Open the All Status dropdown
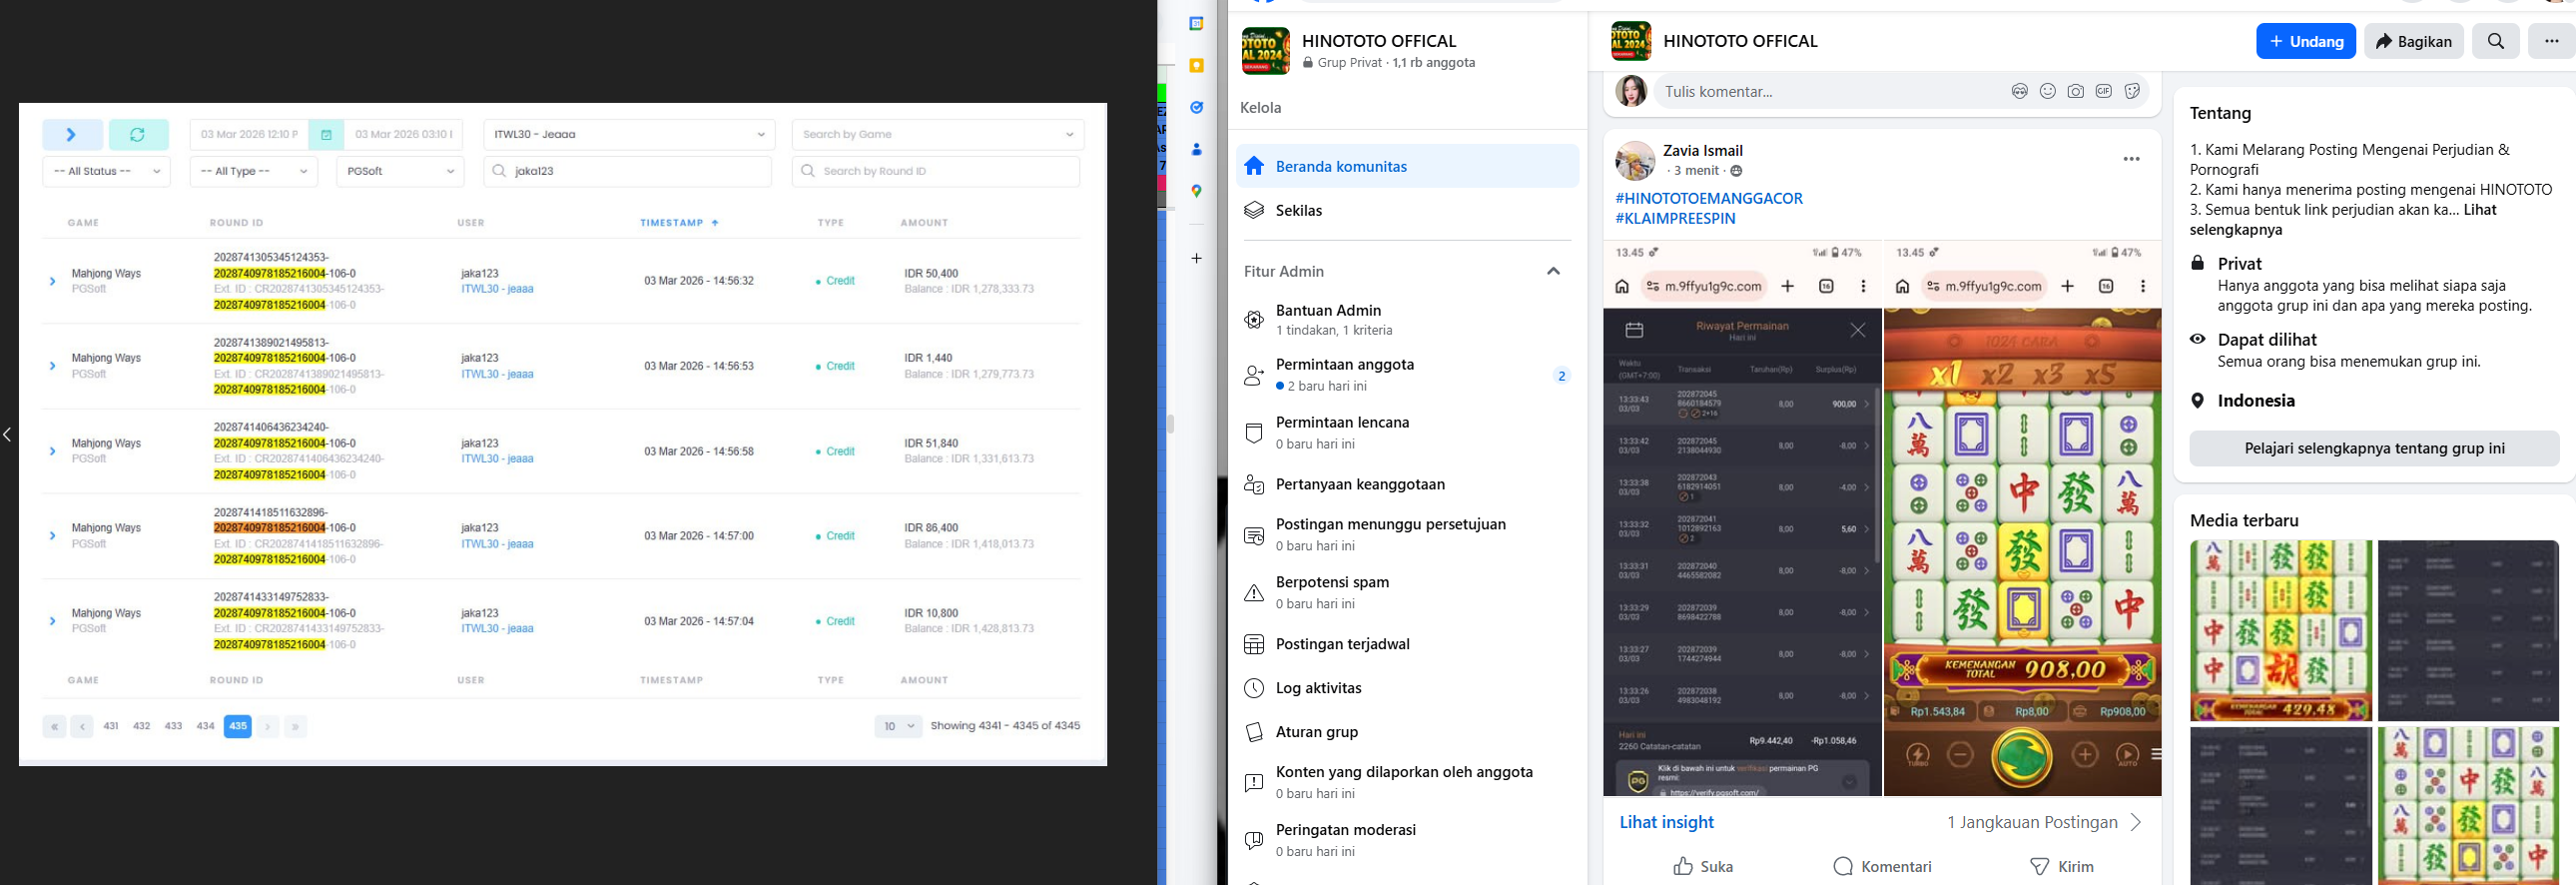This screenshot has height=885, width=2576. (x=106, y=171)
